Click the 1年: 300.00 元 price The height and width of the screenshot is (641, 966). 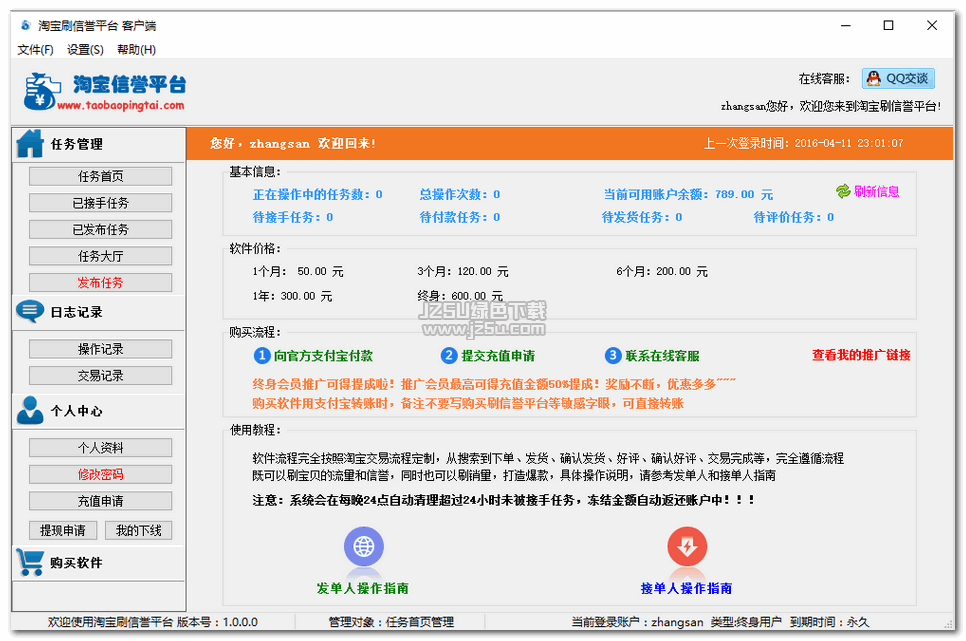point(292,296)
